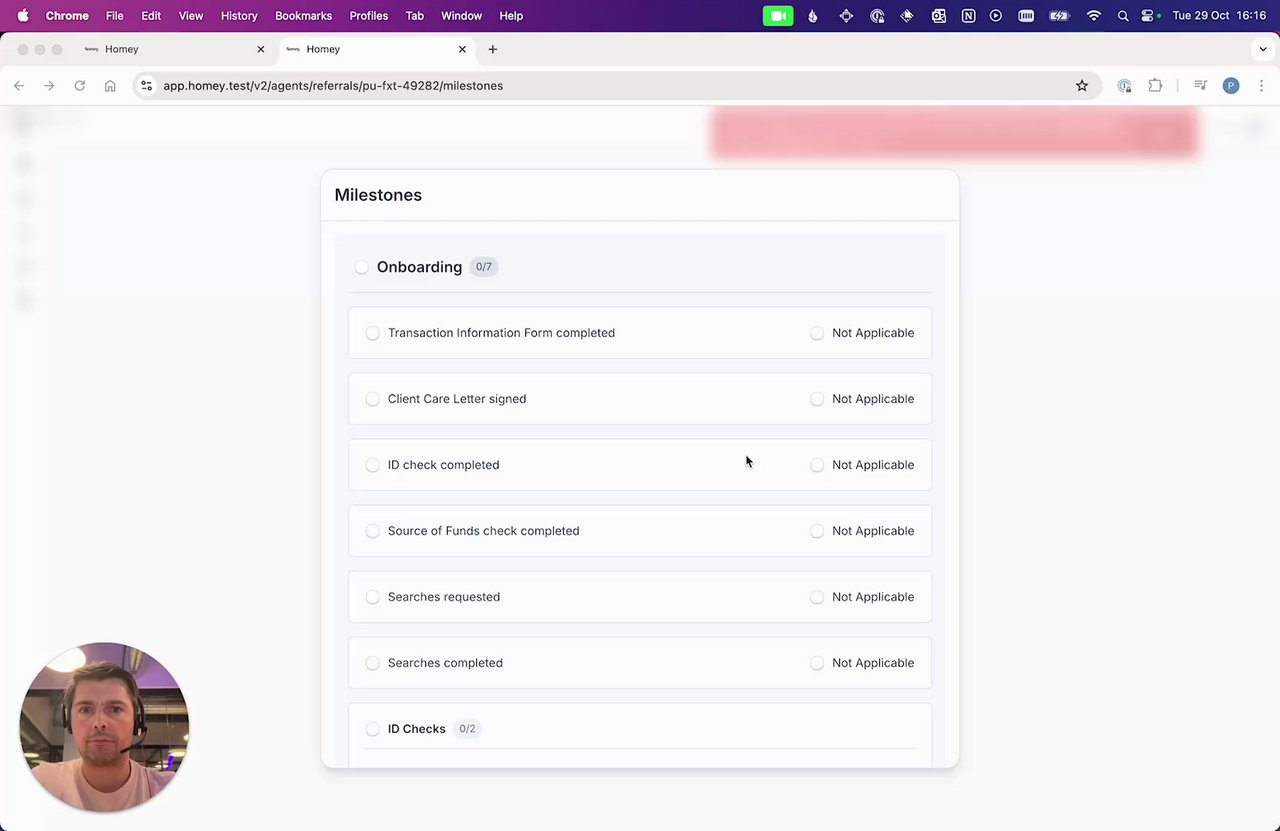
Task: Click the browser forward arrow
Action: tap(49, 86)
